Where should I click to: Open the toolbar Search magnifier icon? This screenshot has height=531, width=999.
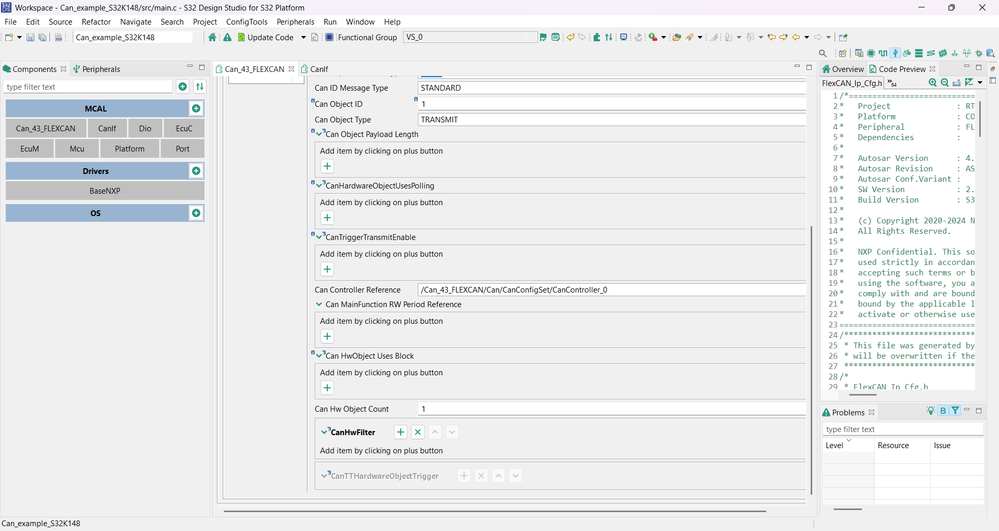823,54
